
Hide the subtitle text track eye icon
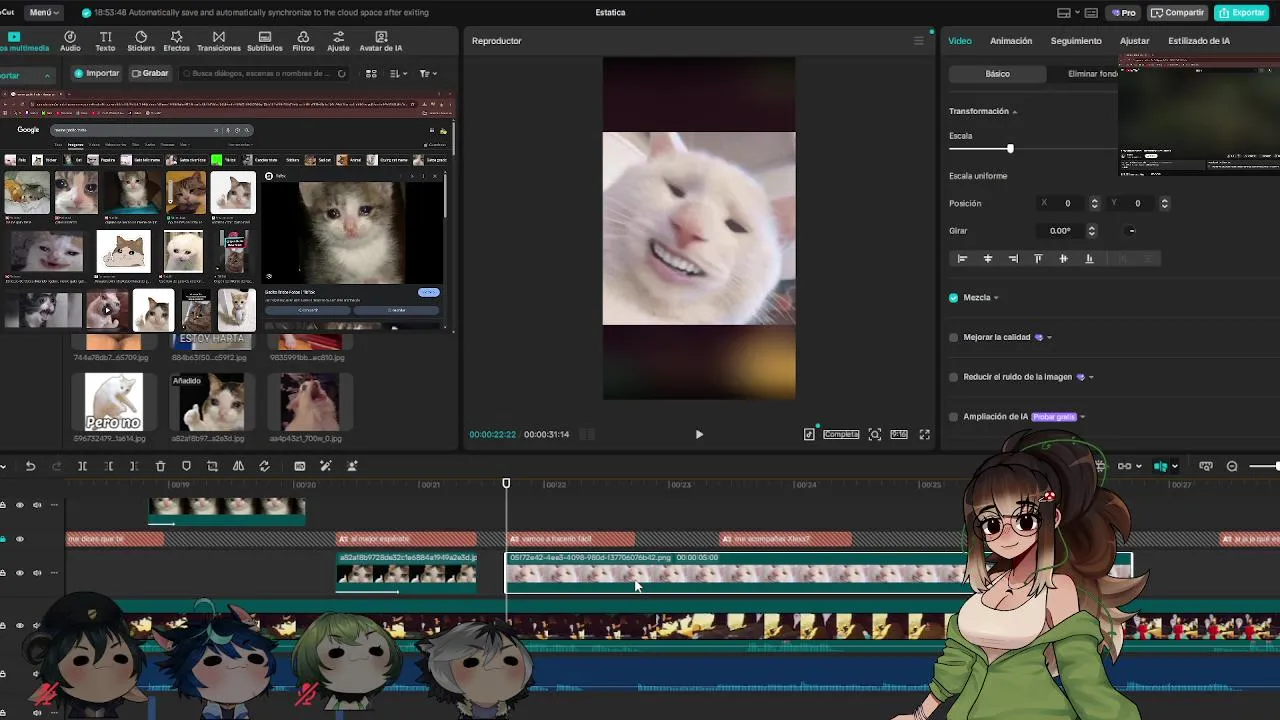tap(19, 539)
